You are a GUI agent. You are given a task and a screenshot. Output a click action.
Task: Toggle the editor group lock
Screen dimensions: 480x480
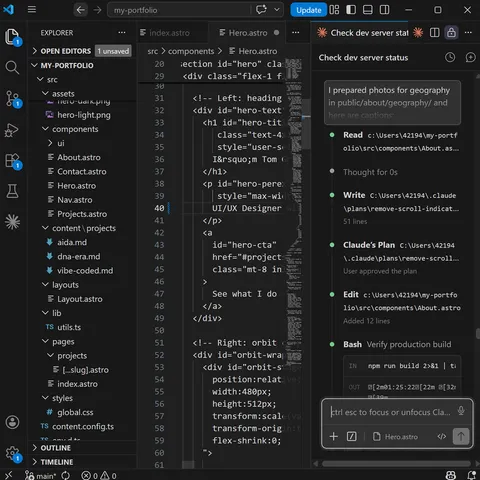(451, 33)
